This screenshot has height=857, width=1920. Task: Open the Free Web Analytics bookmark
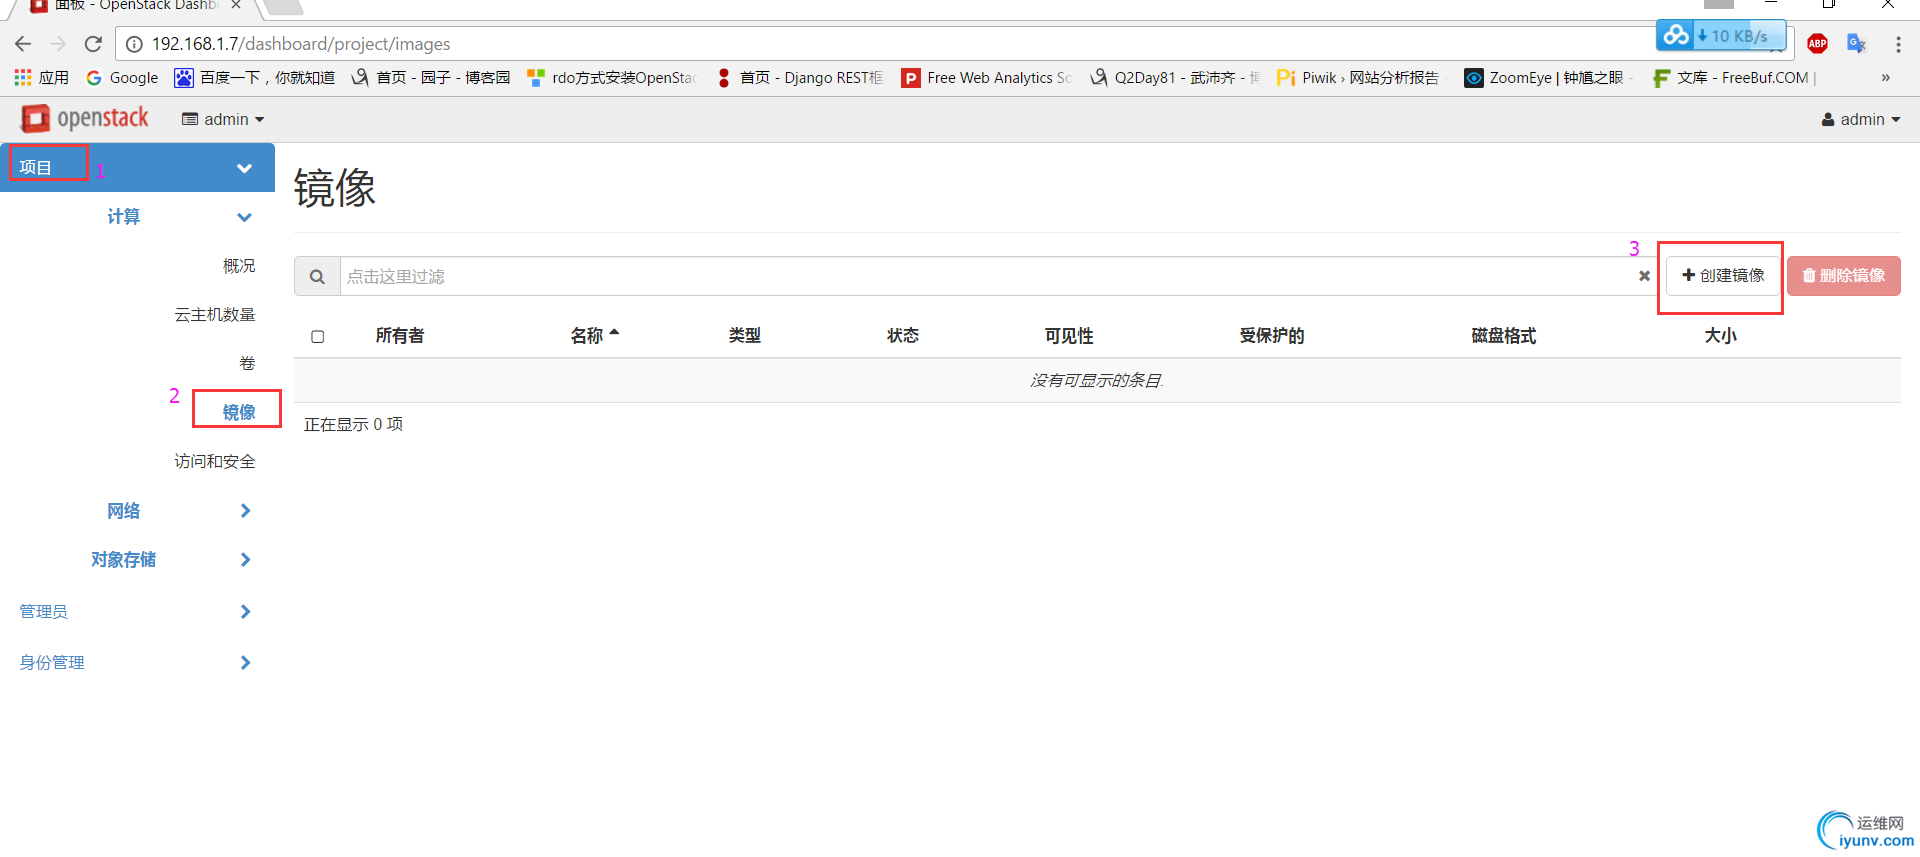(x=987, y=78)
